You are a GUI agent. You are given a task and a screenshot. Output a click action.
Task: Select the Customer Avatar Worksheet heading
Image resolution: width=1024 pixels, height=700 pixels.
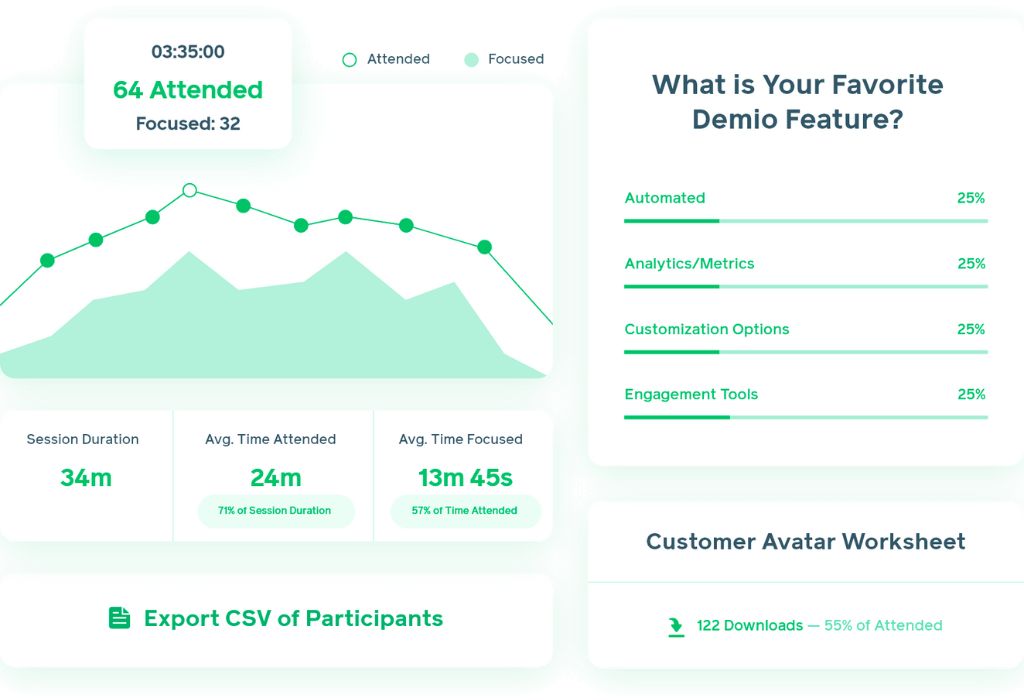(x=805, y=542)
